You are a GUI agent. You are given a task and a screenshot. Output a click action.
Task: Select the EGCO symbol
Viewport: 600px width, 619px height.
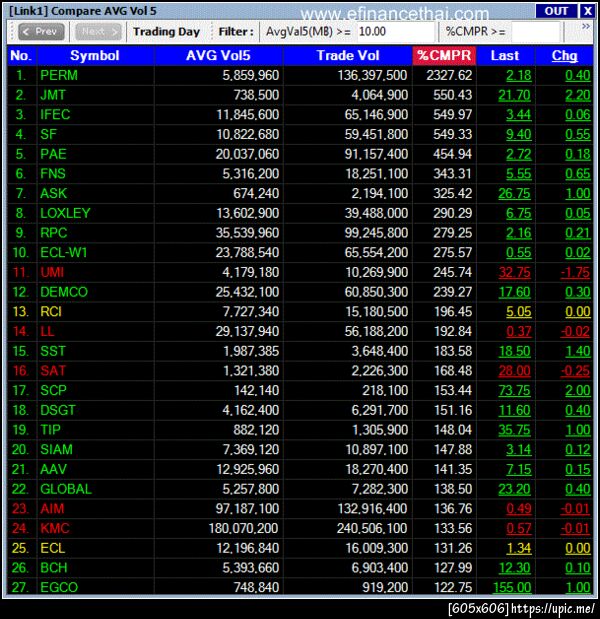pos(59,587)
